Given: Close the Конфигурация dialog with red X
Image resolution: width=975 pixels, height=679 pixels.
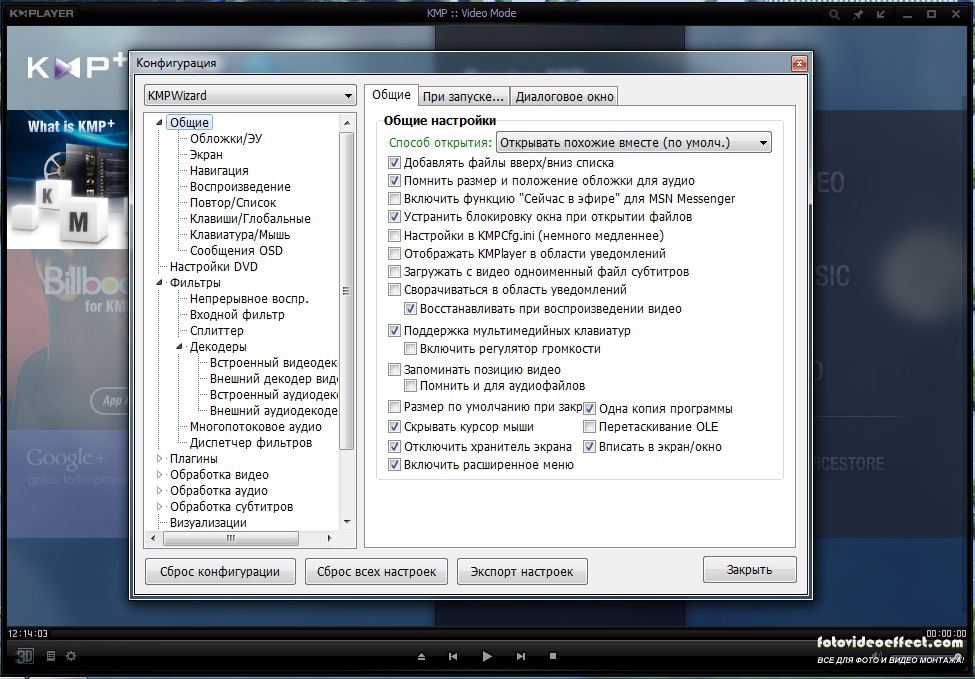Looking at the screenshot, I should 799,63.
